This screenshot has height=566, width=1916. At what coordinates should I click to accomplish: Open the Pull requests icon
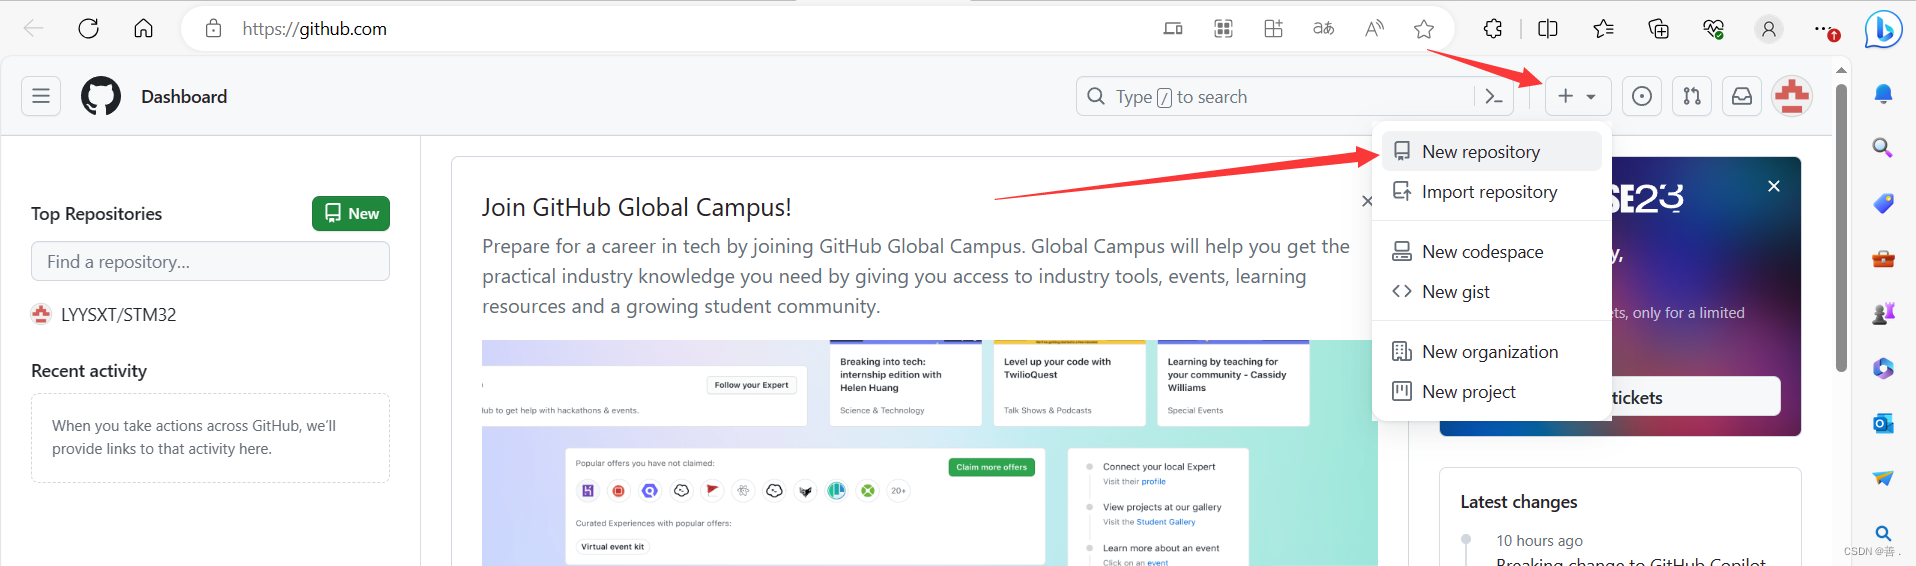pos(1692,96)
